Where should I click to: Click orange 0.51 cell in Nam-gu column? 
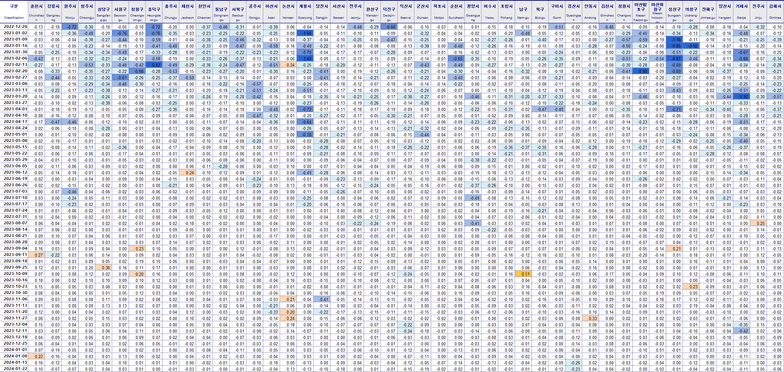point(523,274)
